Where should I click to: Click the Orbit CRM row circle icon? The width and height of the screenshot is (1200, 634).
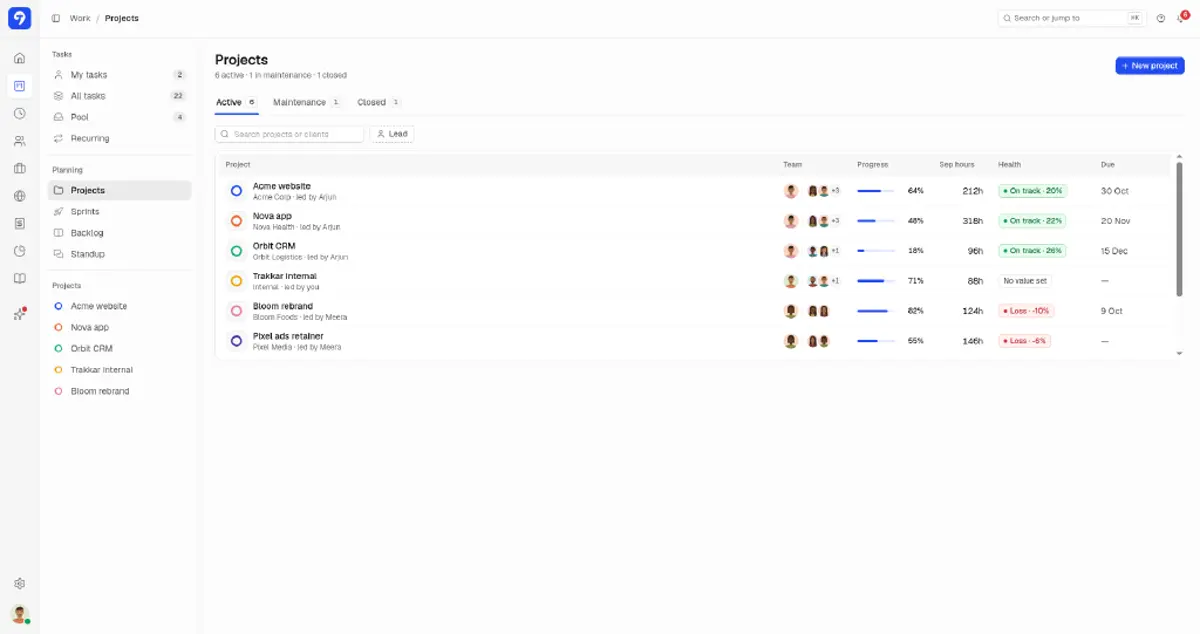click(x=236, y=251)
